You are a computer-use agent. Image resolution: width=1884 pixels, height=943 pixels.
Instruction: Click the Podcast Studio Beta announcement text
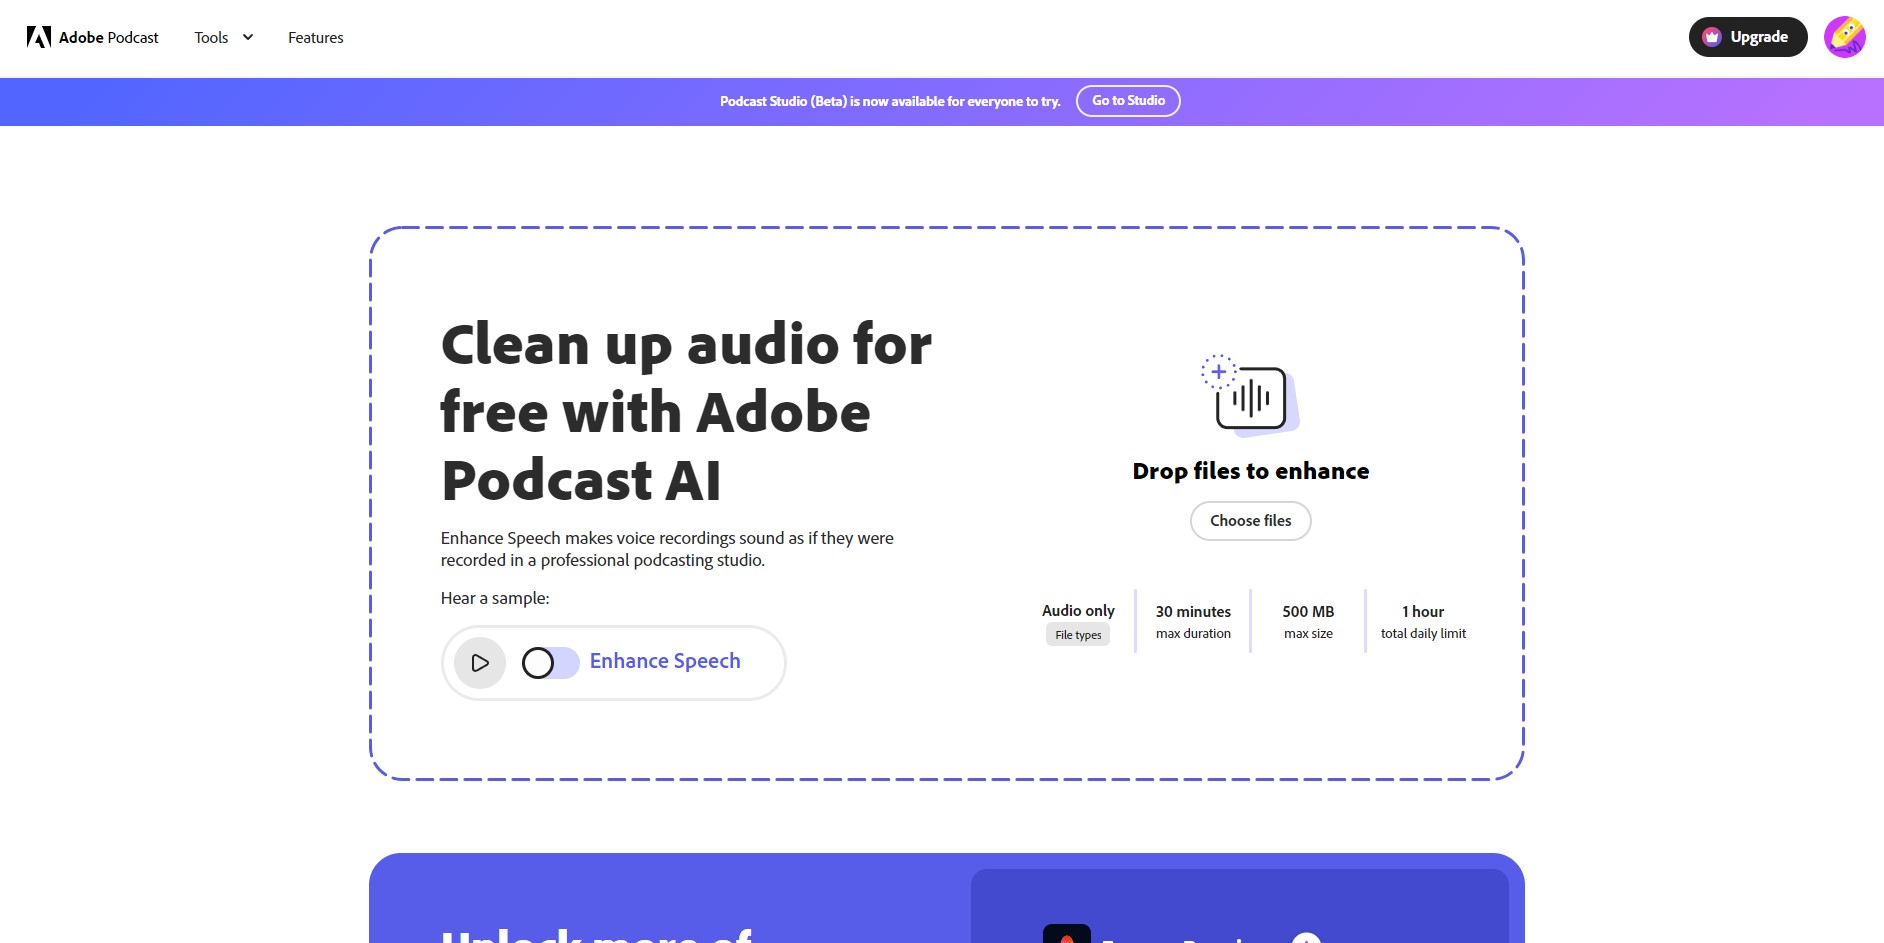click(x=890, y=101)
